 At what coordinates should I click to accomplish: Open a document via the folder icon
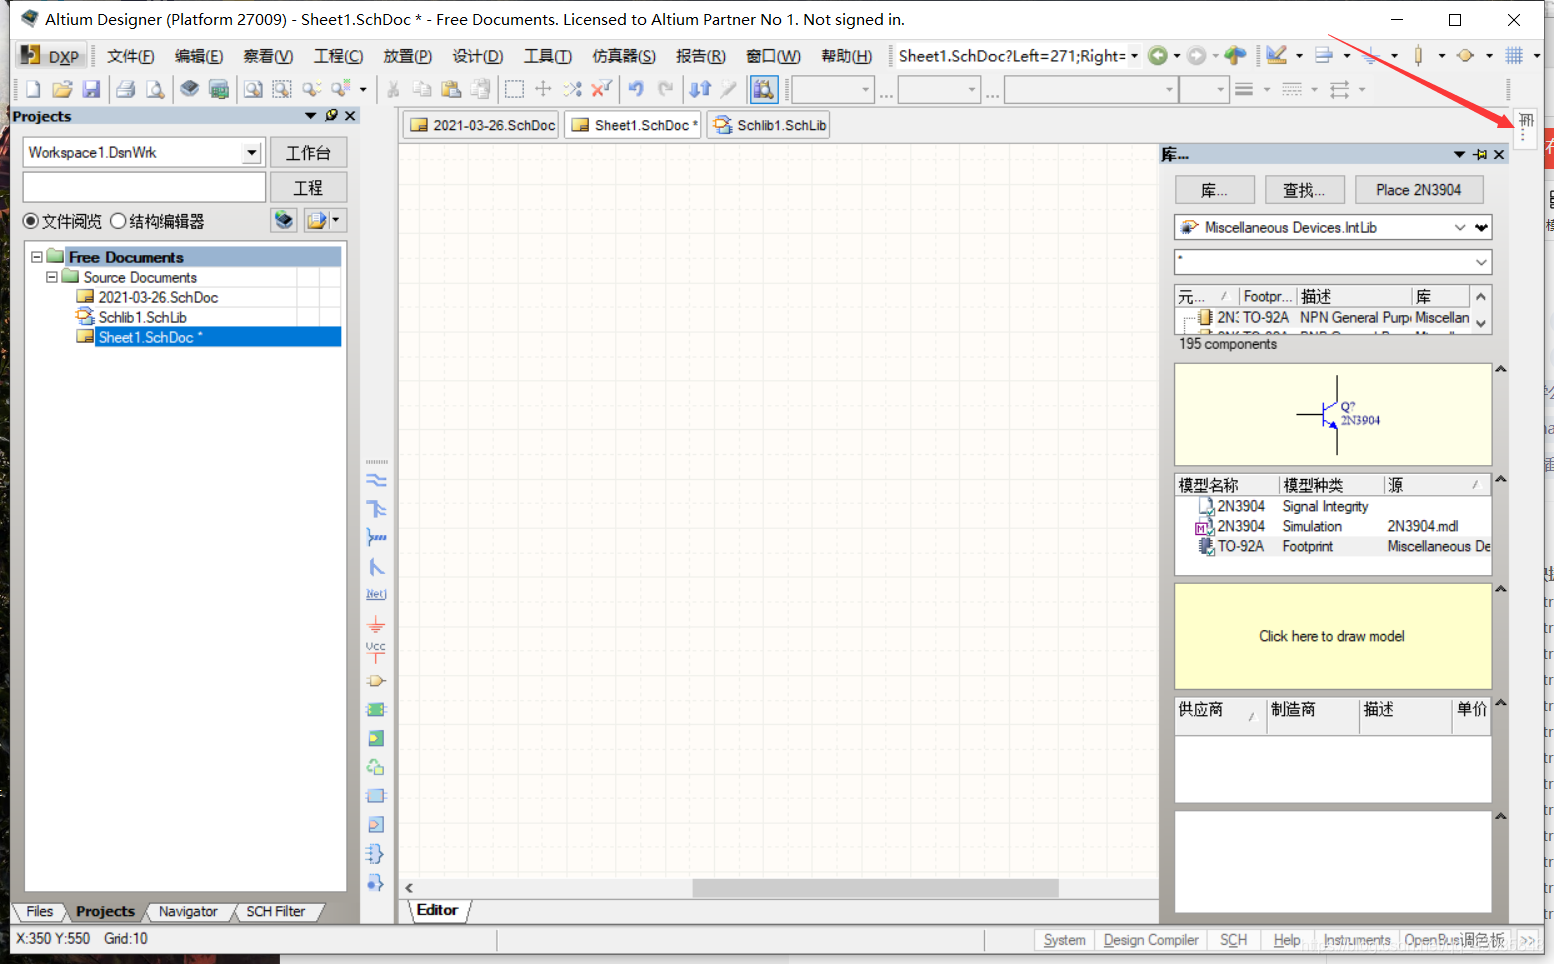(x=62, y=89)
